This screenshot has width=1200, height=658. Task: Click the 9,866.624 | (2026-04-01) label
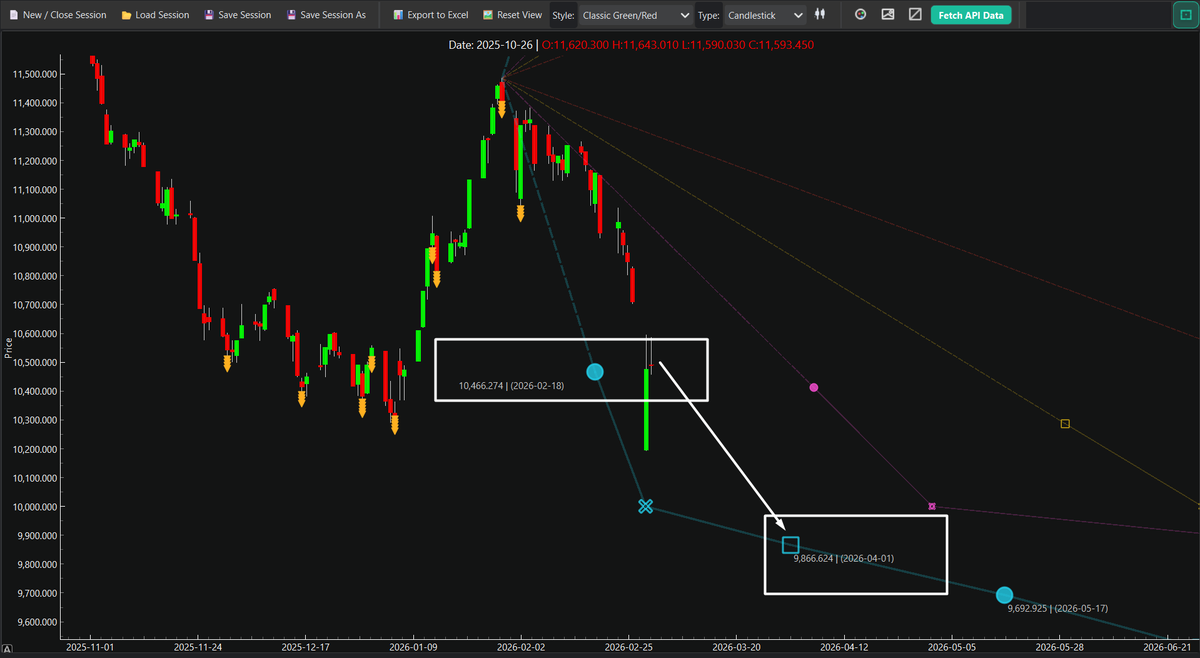click(843, 559)
